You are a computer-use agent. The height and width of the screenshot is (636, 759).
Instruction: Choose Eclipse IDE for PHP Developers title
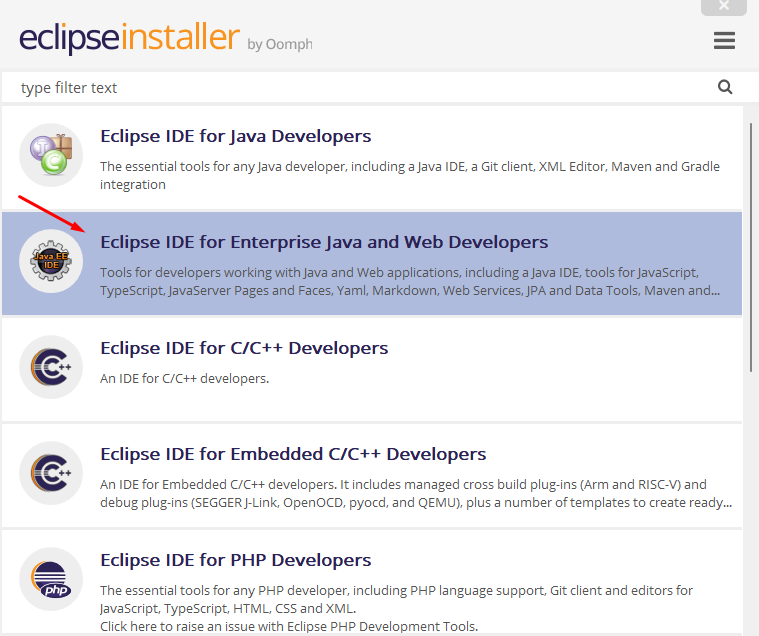tap(236, 560)
